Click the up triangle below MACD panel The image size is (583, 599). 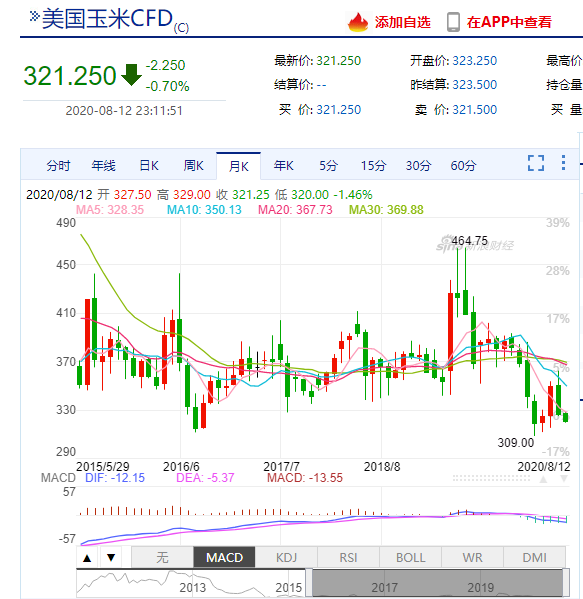(87, 558)
